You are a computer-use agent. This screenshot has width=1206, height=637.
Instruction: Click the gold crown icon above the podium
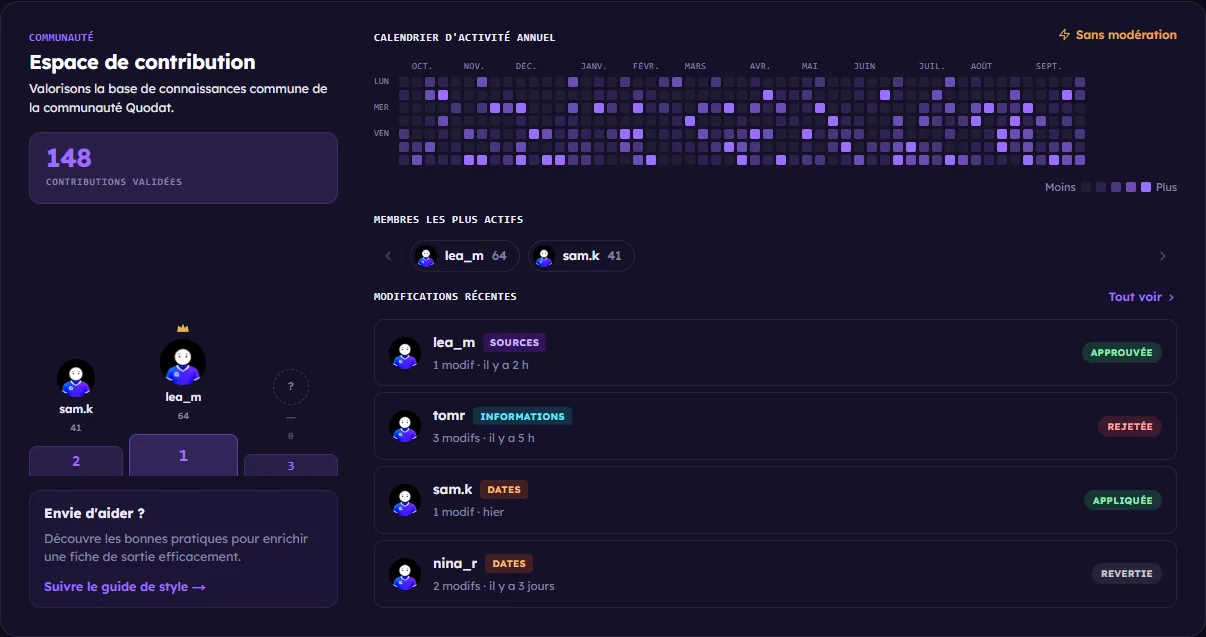(183, 328)
